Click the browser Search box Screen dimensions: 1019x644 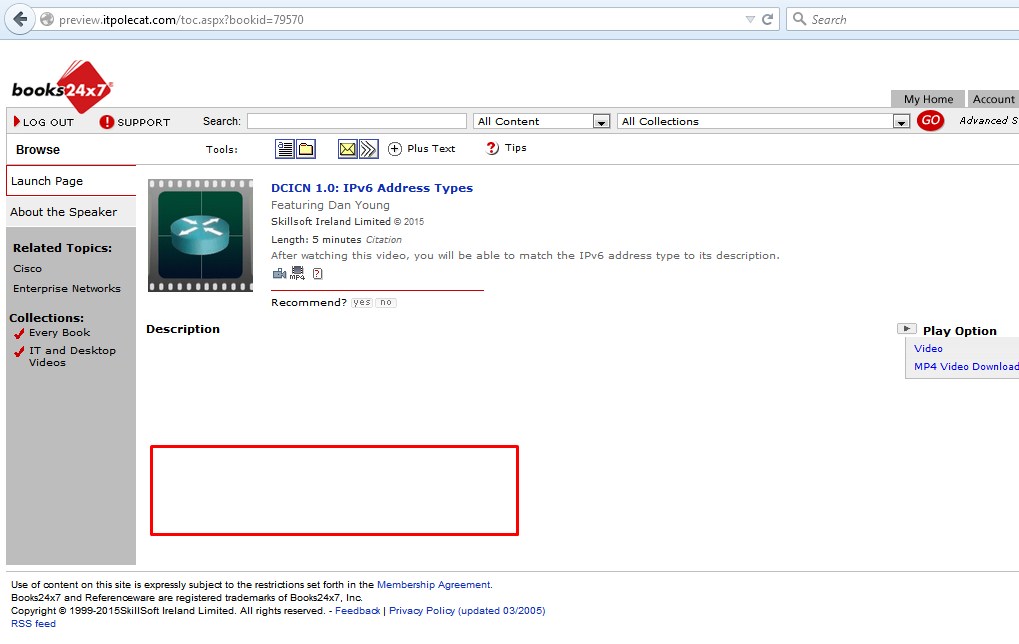point(903,19)
